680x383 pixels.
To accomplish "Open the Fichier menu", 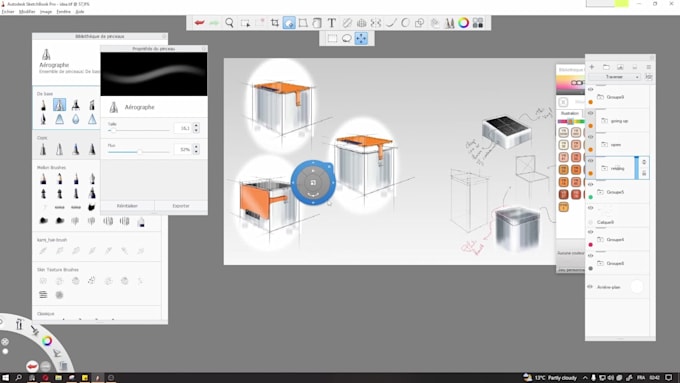I will 8,12.
